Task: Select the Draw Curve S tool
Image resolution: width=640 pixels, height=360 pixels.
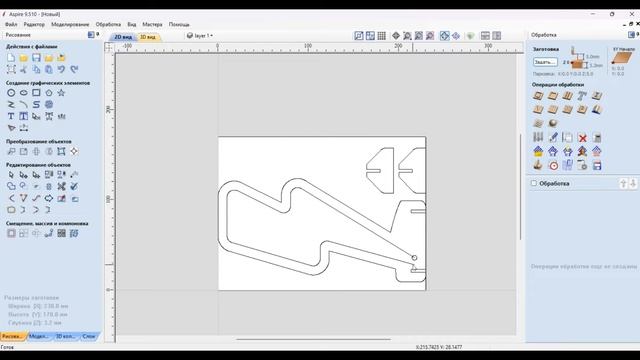Action: pyautogui.click(x=36, y=104)
